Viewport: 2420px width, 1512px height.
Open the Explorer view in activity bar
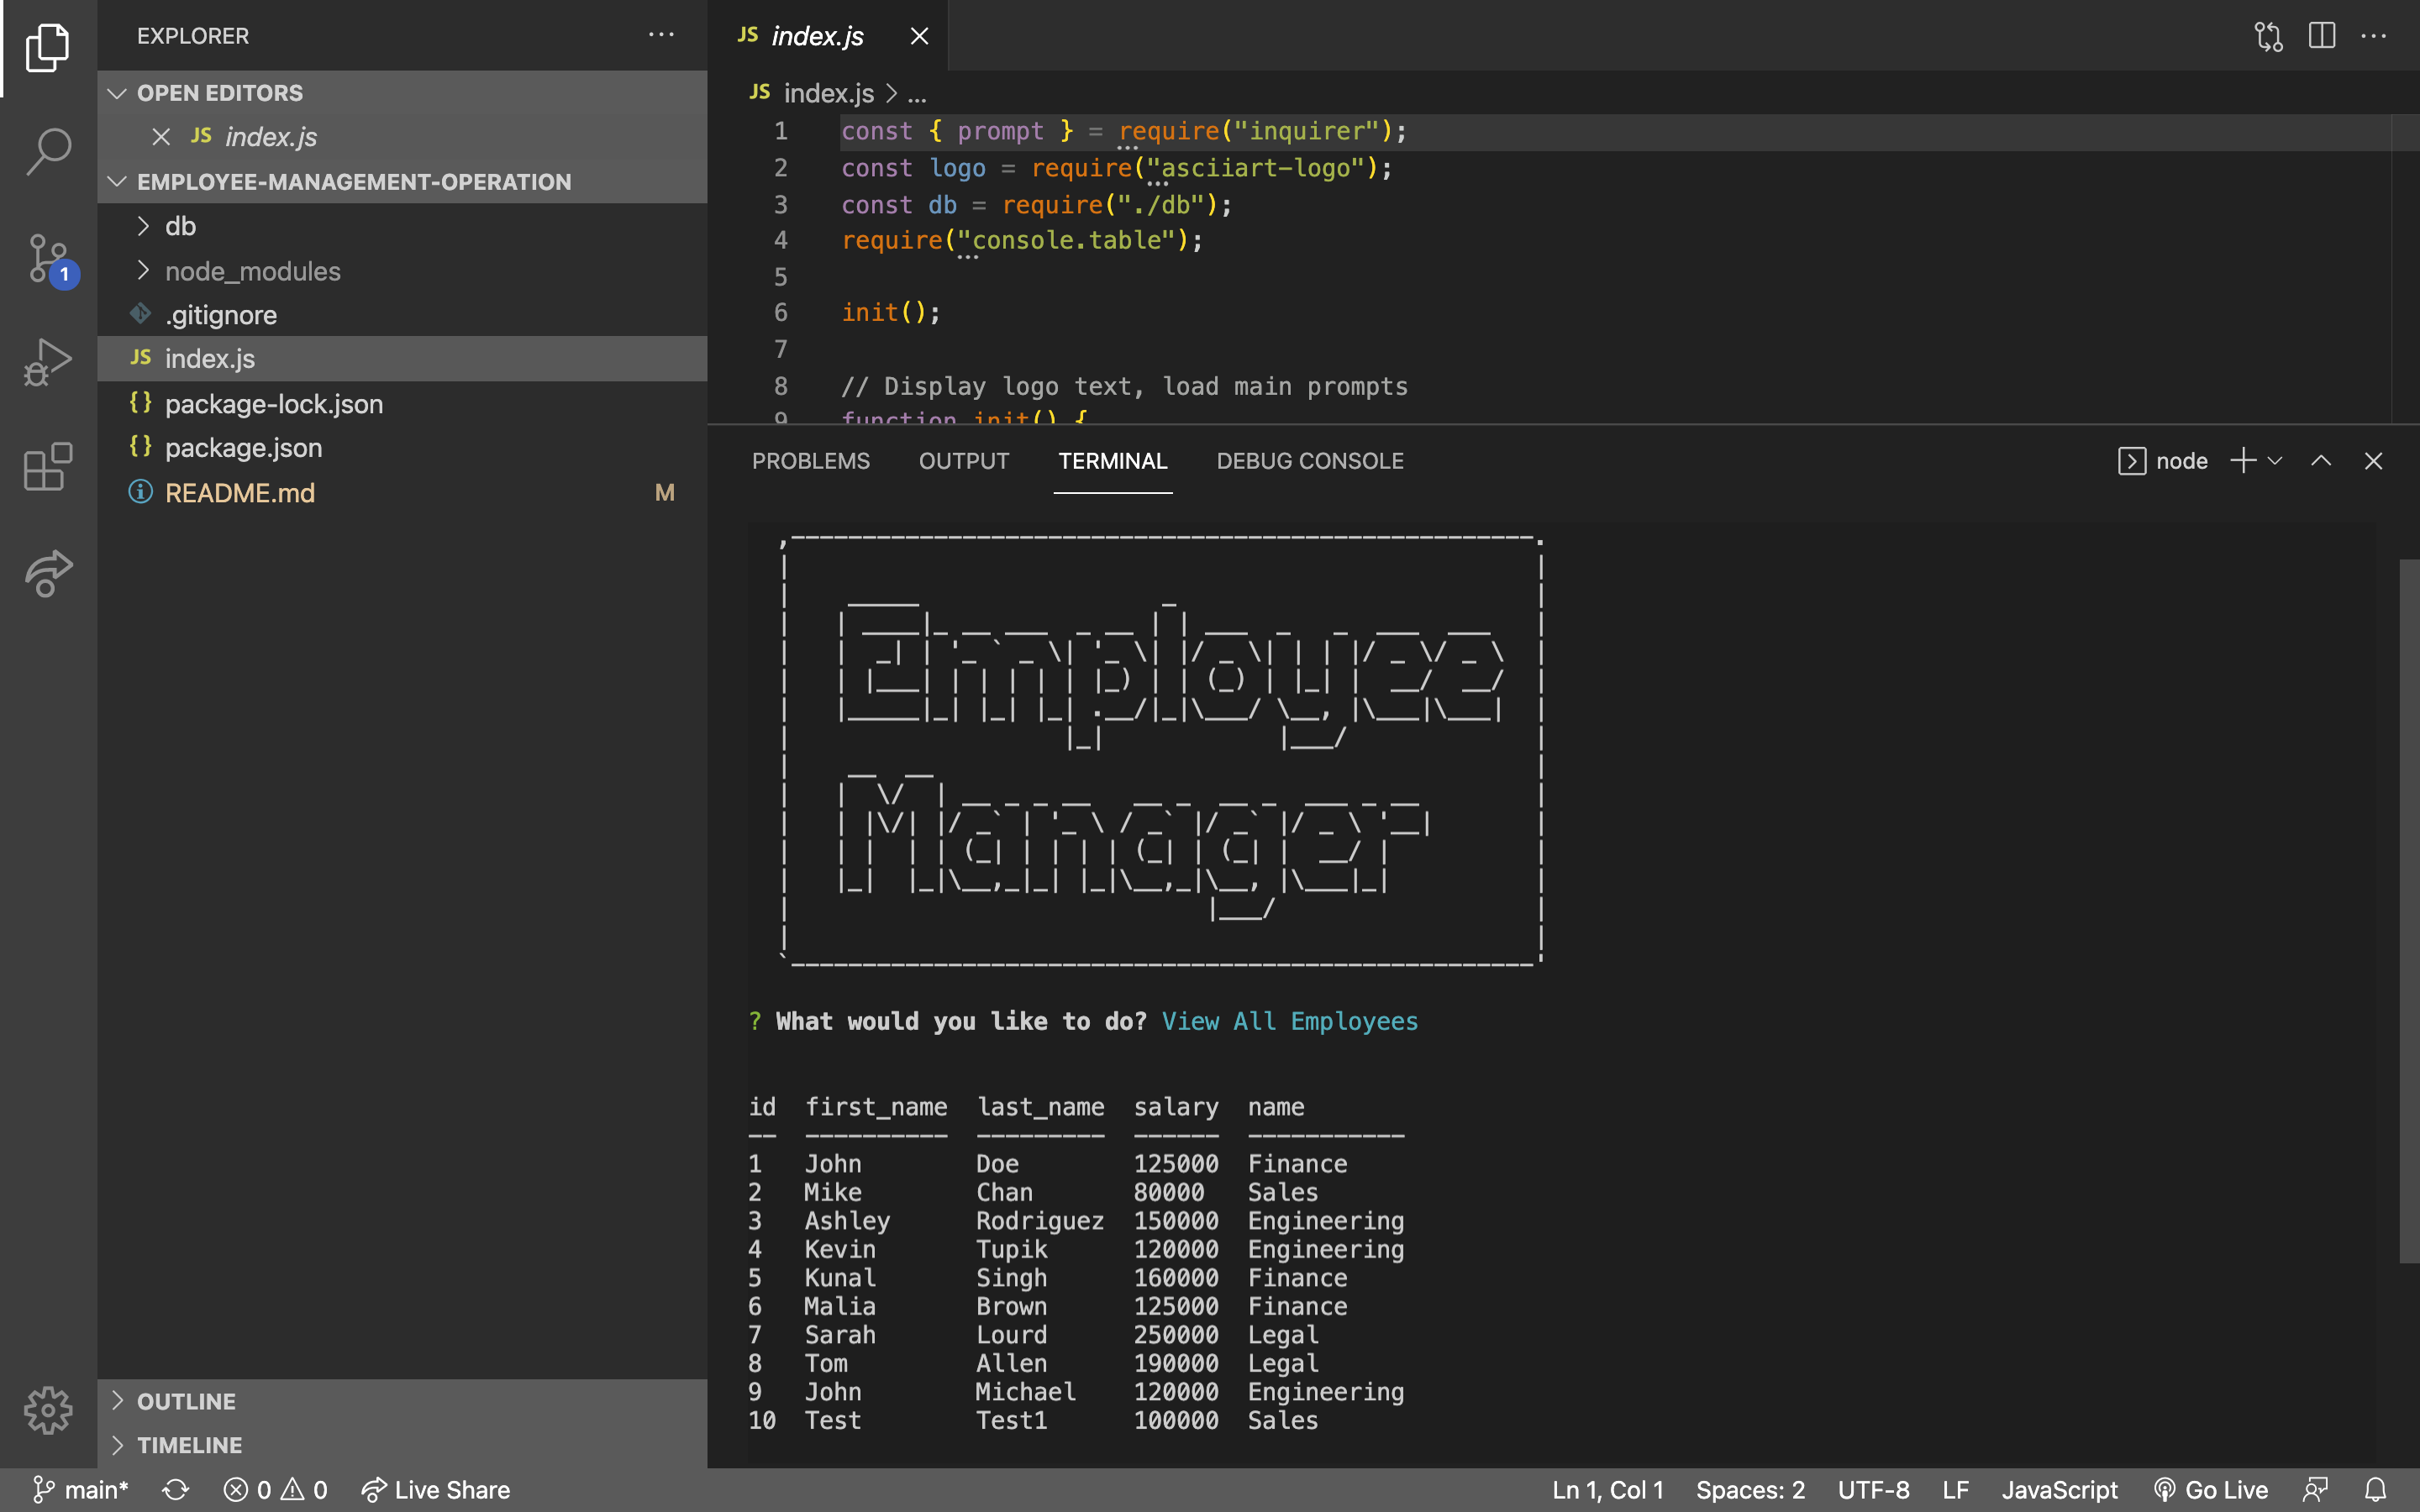47,47
